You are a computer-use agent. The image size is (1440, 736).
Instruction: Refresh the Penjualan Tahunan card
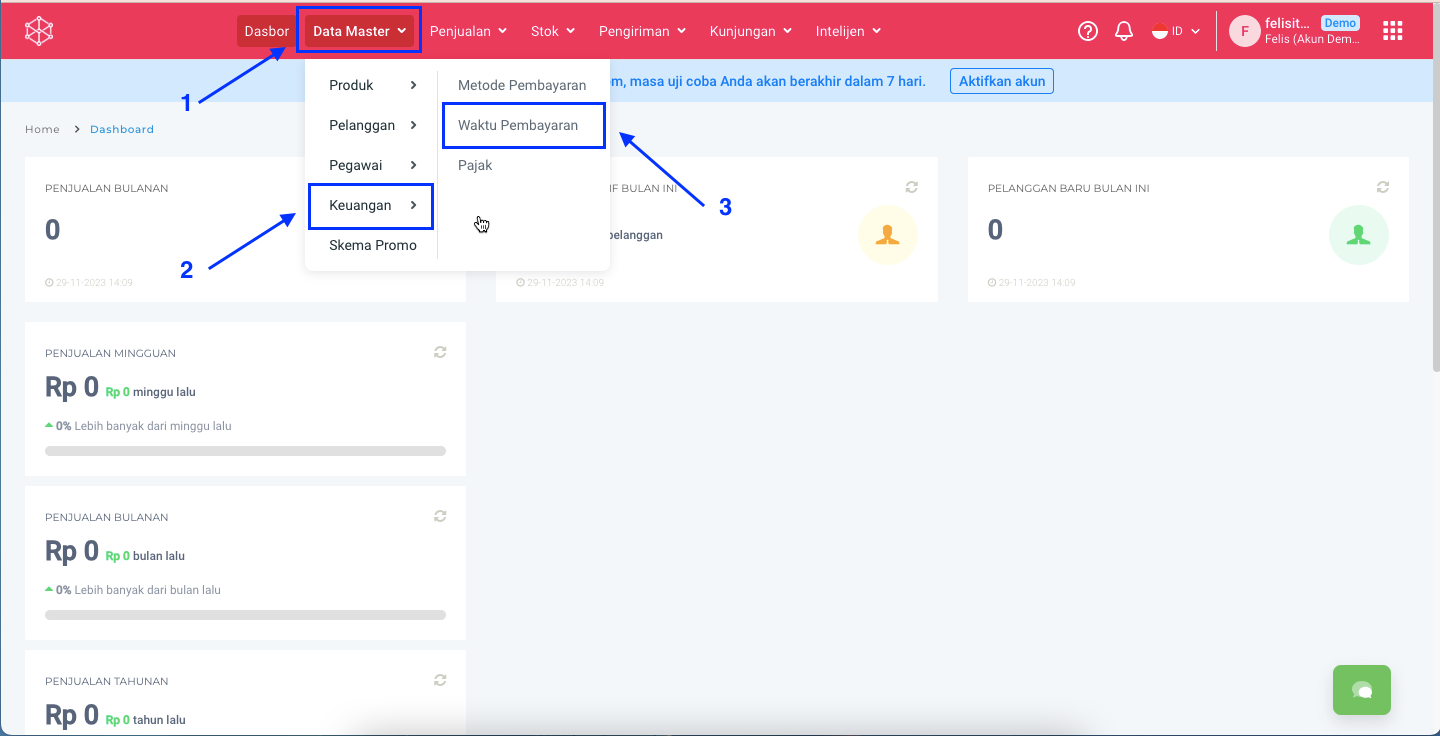coord(440,680)
